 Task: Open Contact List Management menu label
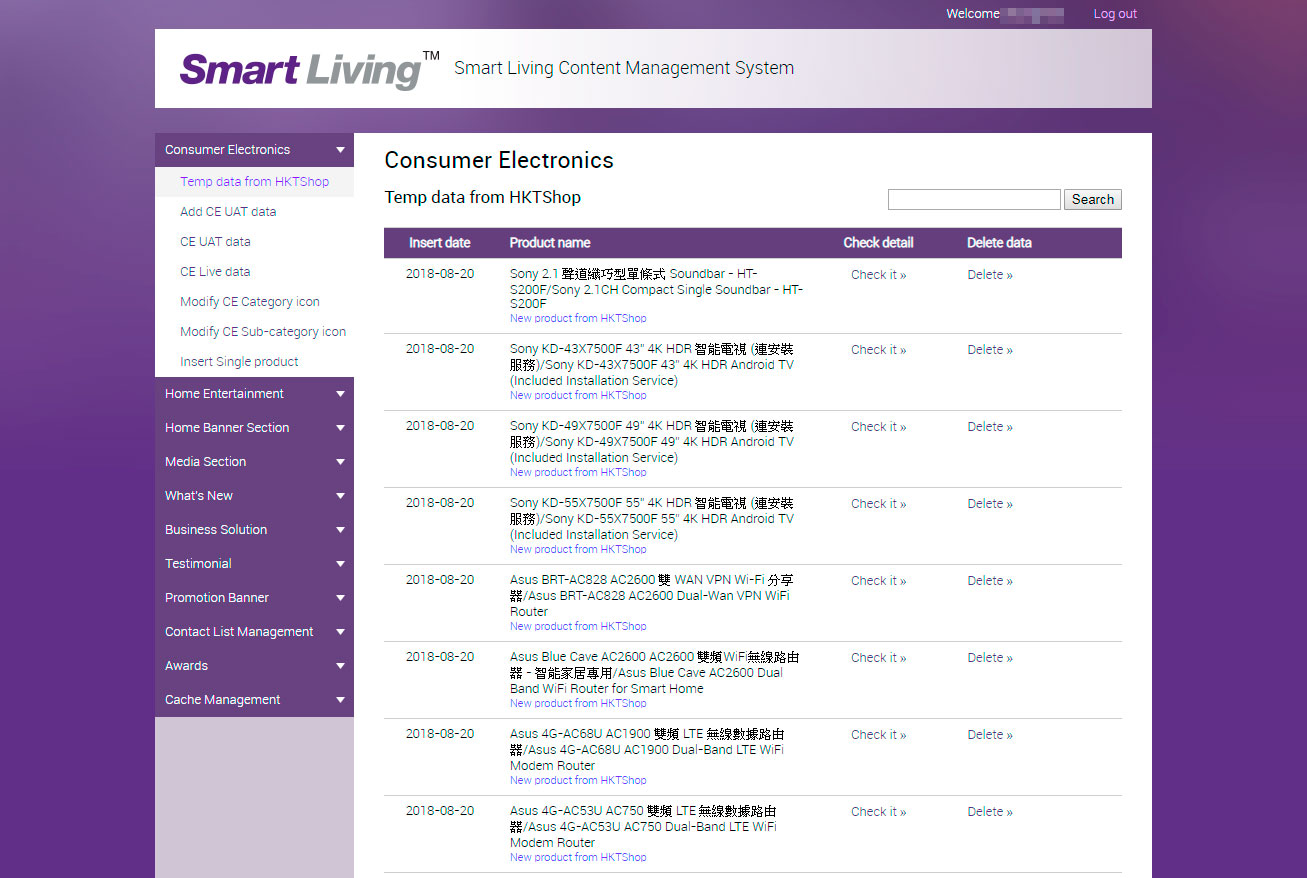(239, 632)
